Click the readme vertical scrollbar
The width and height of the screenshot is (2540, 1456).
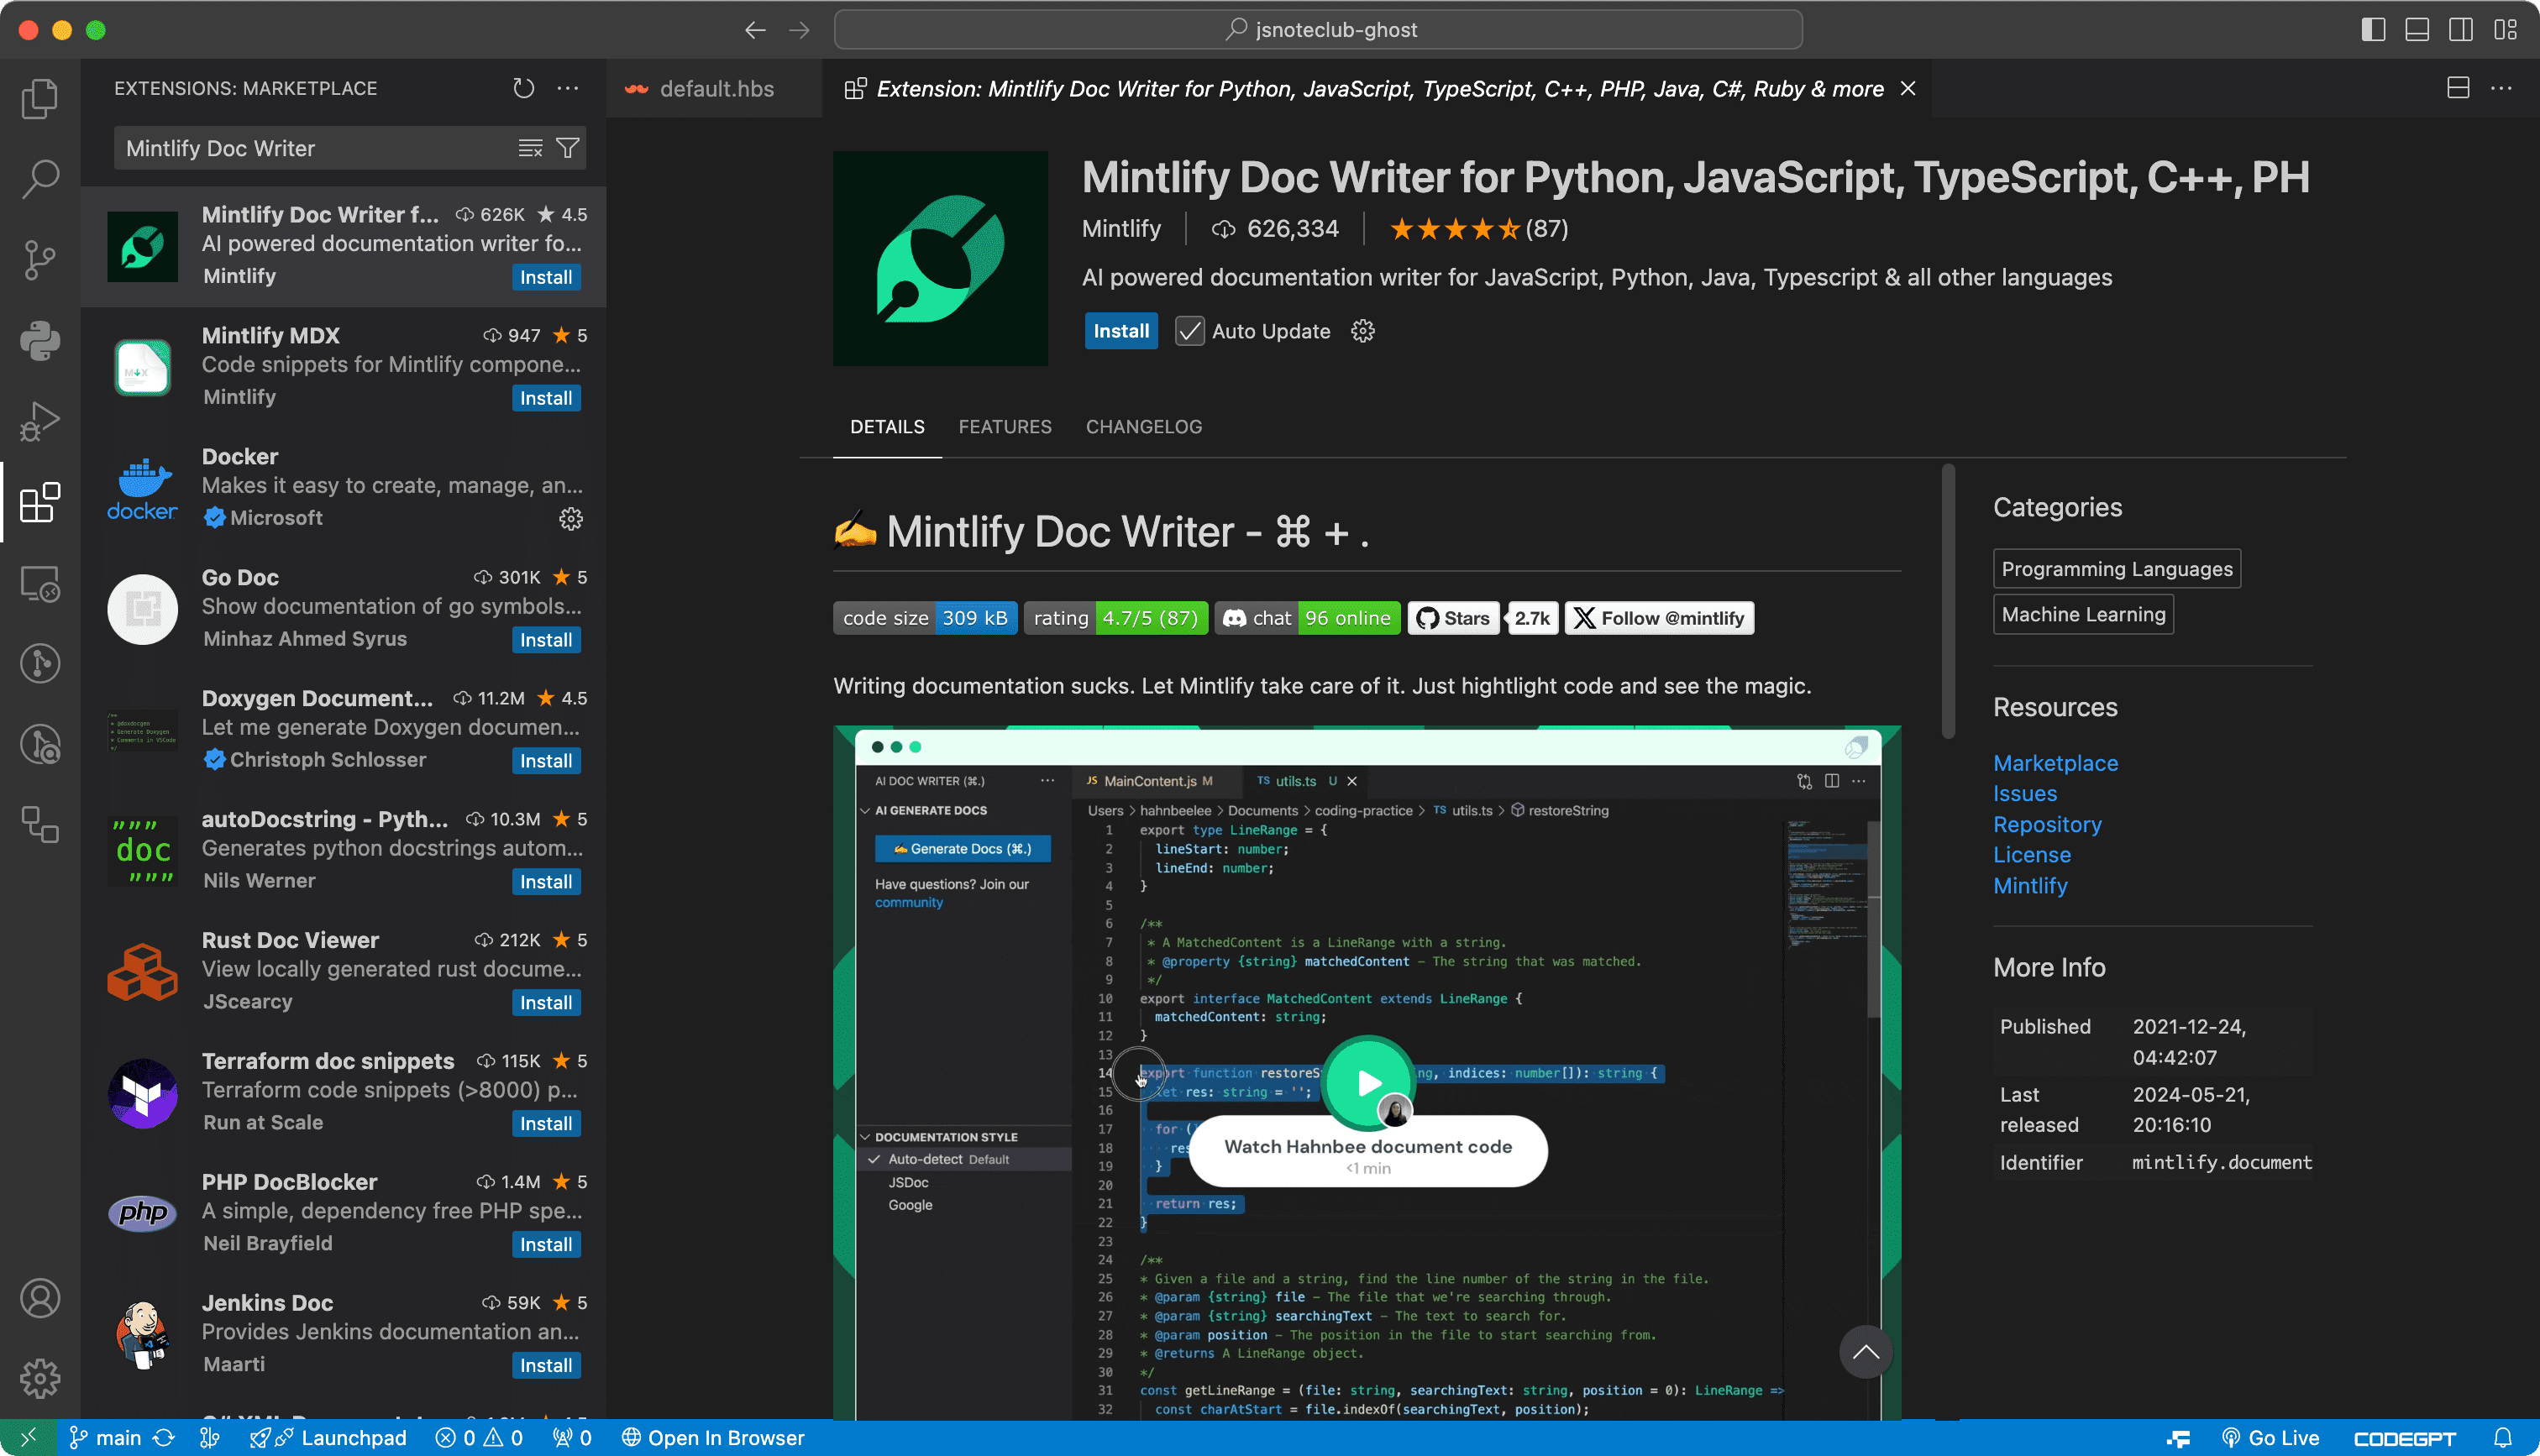pyautogui.click(x=1947, y=600)
